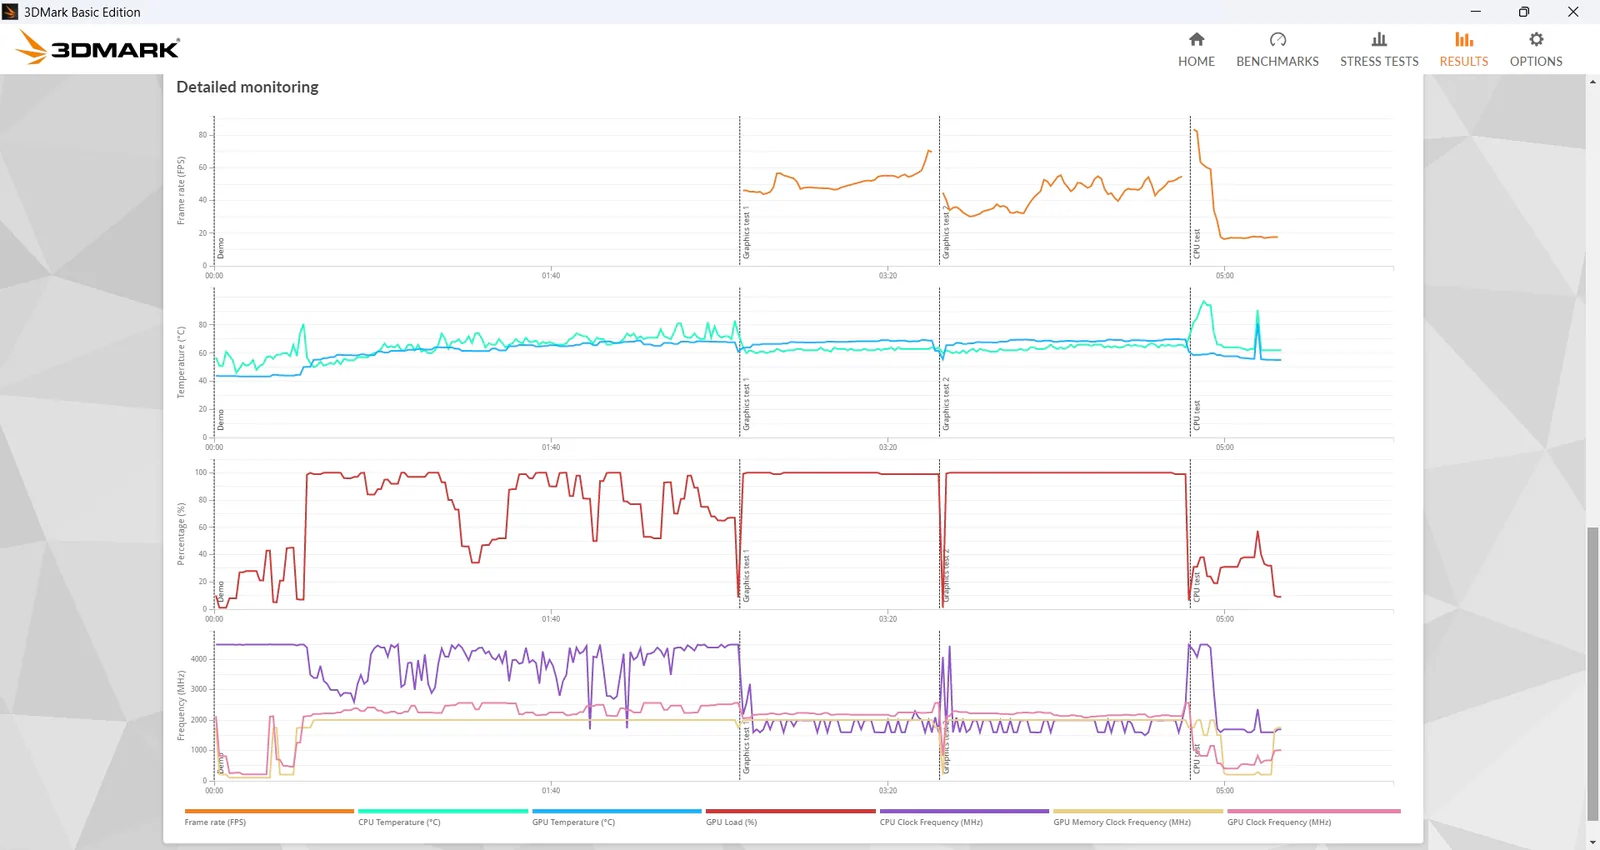Open the Options gear icon
Viewport: 1600px width, 850px height.
1536,40
